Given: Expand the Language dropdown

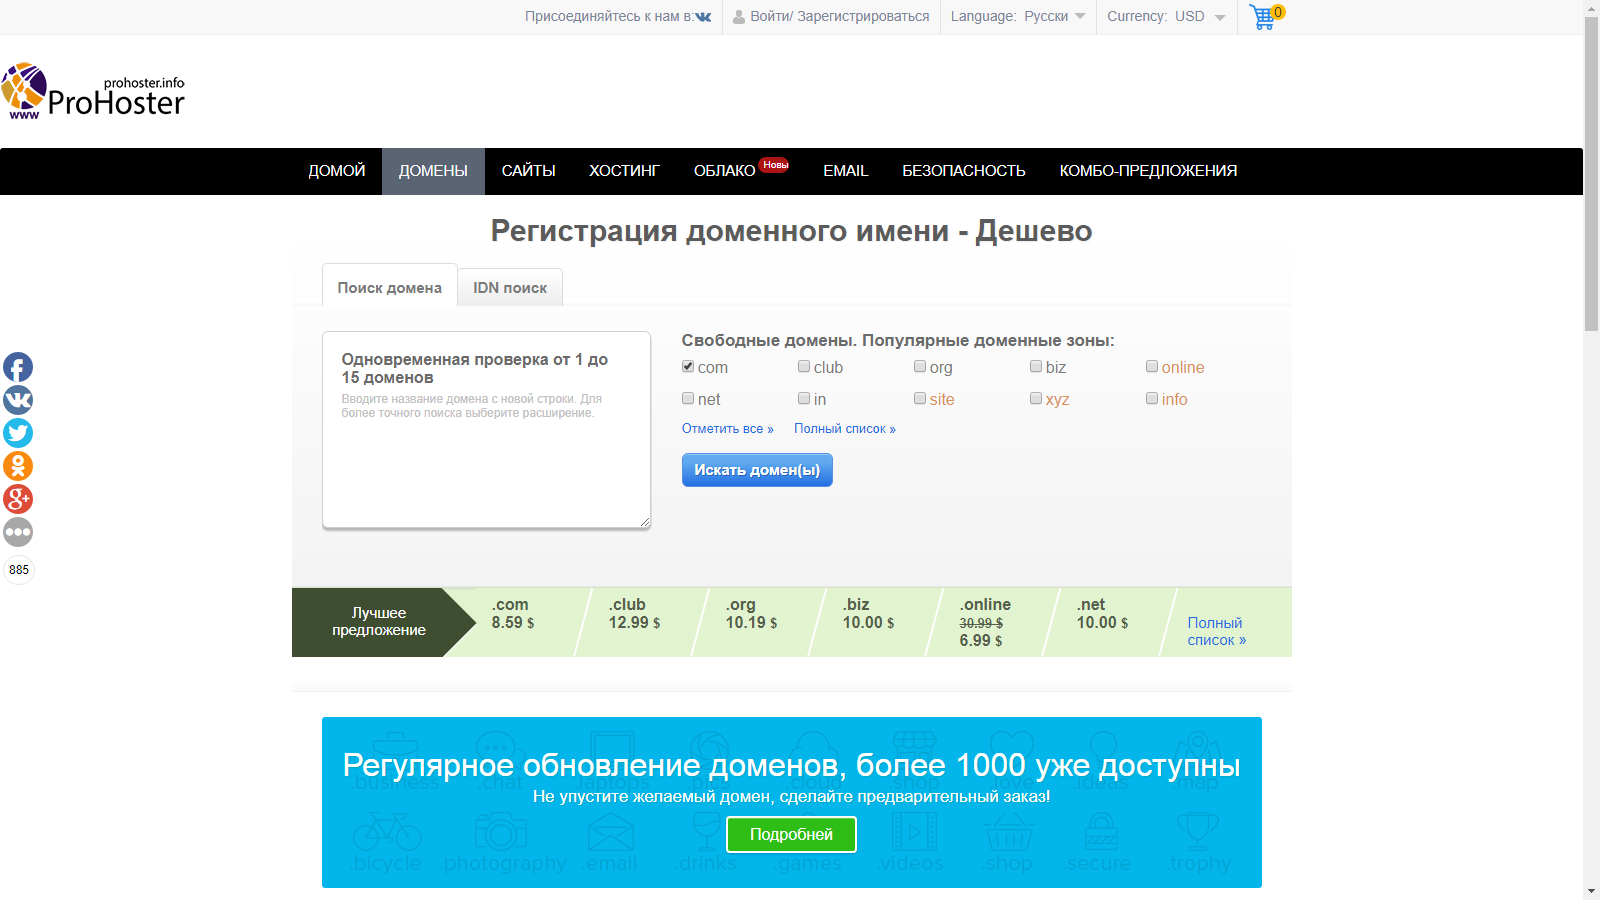Looking at the screenshot, I should [x=1018, y=17].
